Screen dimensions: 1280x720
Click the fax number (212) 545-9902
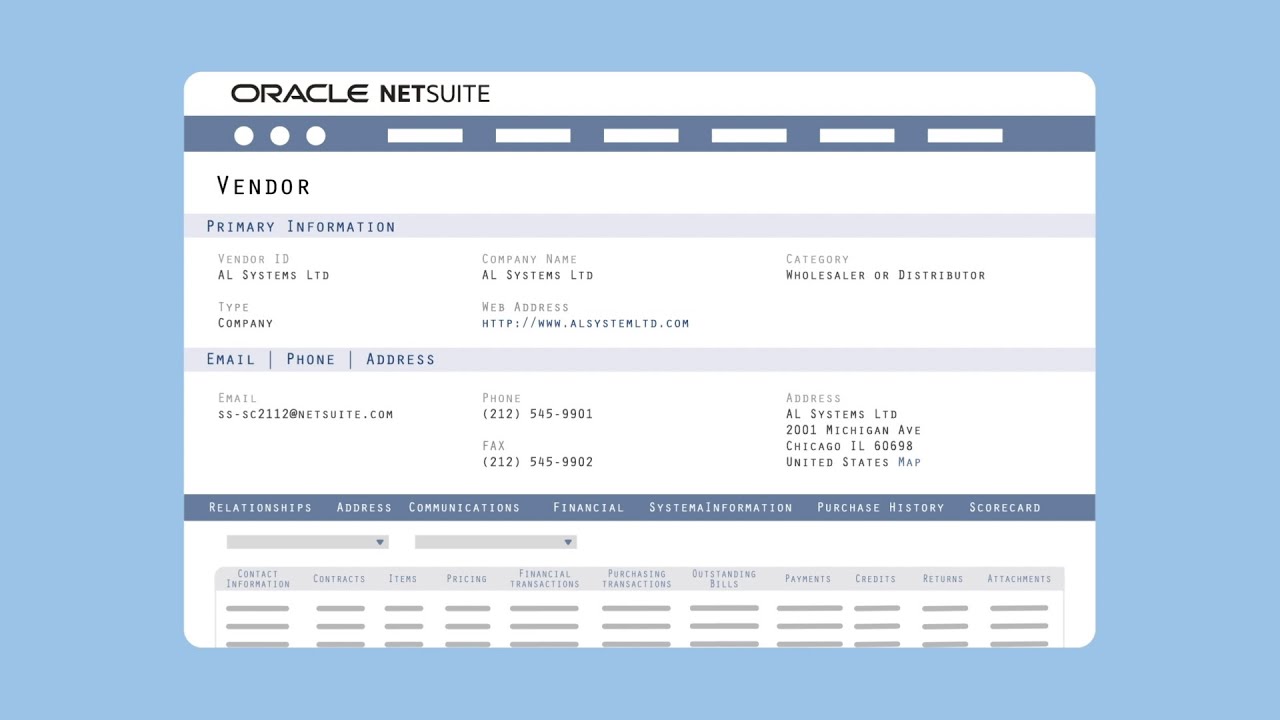[x=537, y=462]
